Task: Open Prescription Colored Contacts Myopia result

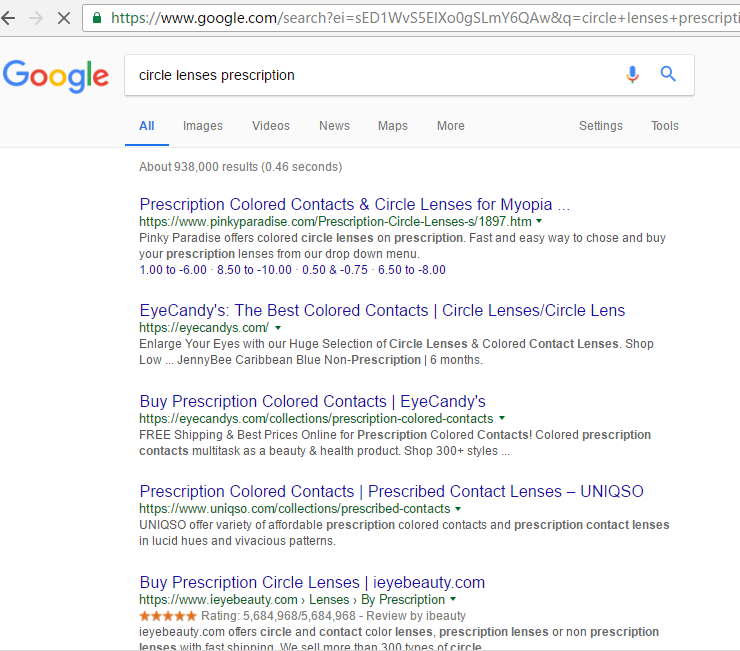Action: click(x=354, y=204)
